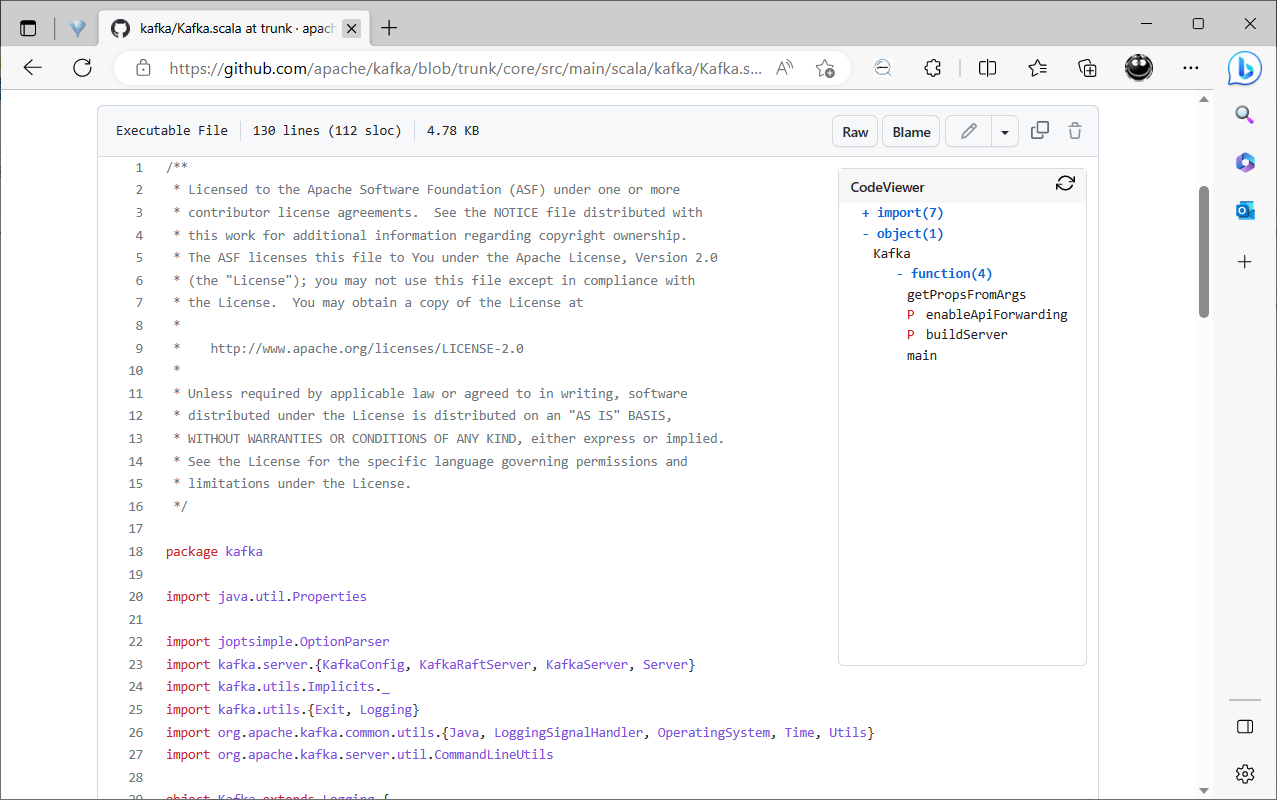Close the Kafka.scala tab
The height and width of the screenshot is (800, 1280).
point(351,28)
